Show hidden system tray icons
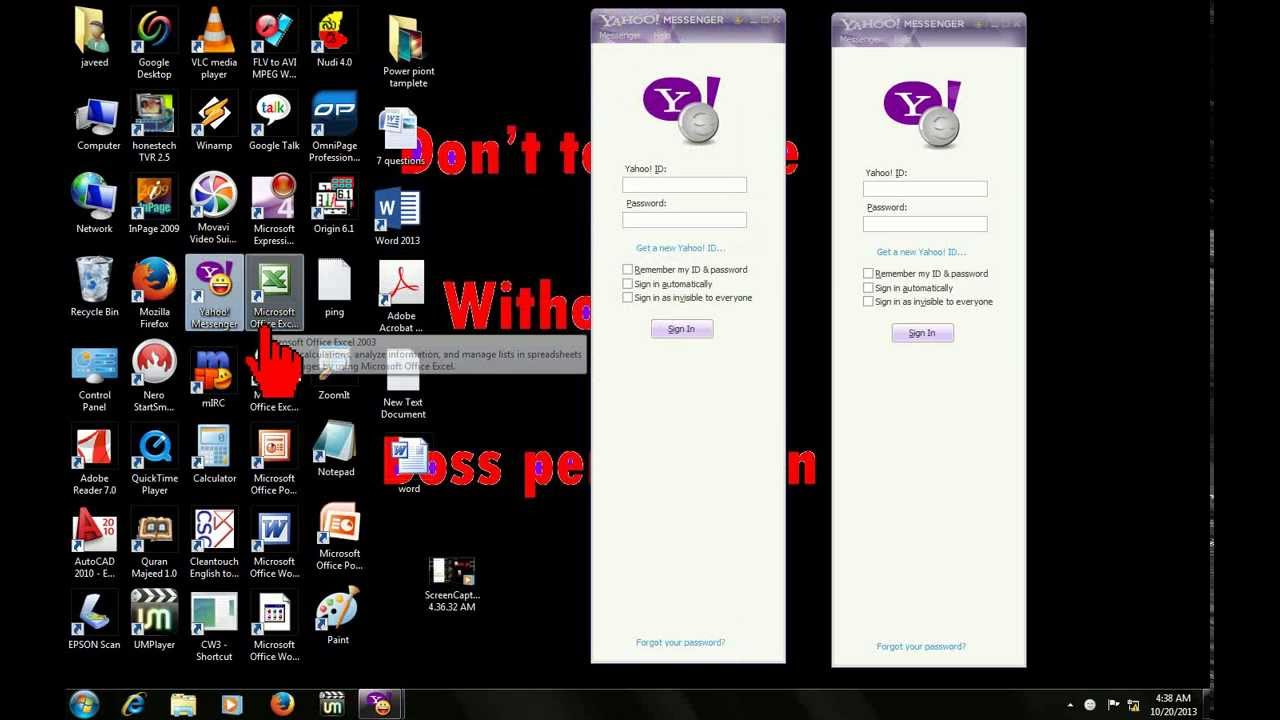Screen dimensions: 1280x720 [x=1070, y=705]
